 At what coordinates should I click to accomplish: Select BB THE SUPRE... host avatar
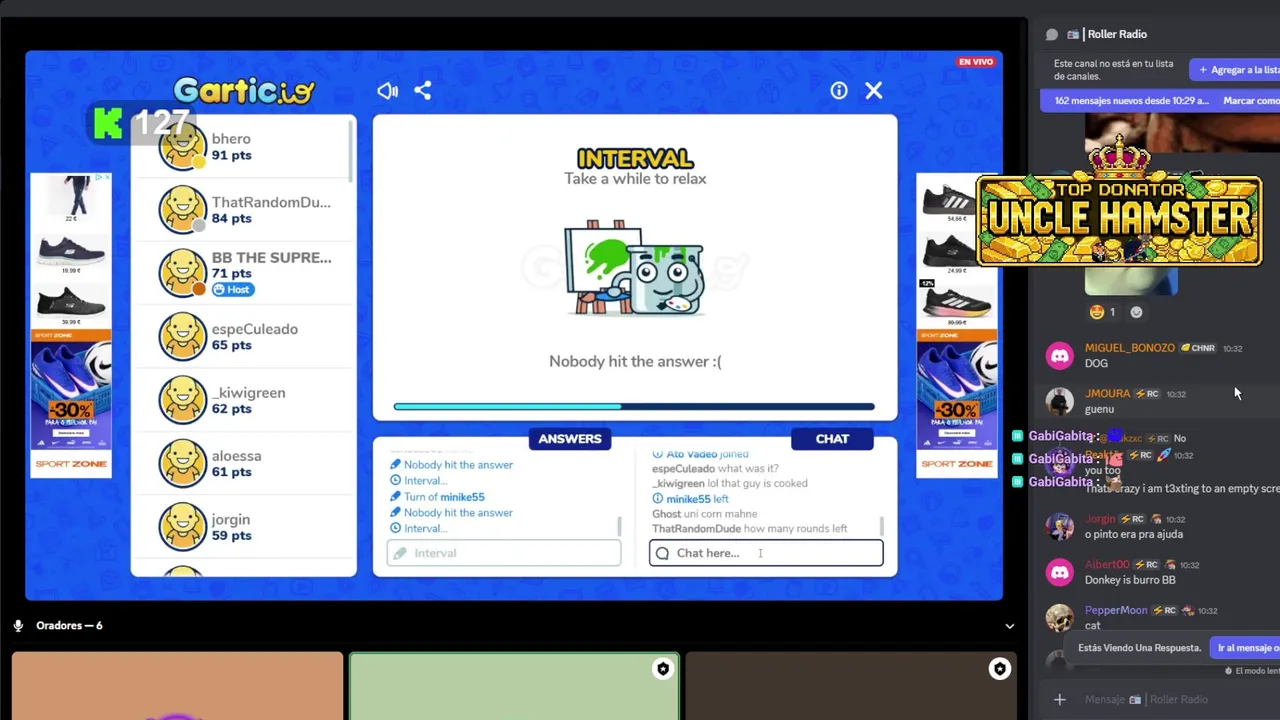[x=183, y=272]
